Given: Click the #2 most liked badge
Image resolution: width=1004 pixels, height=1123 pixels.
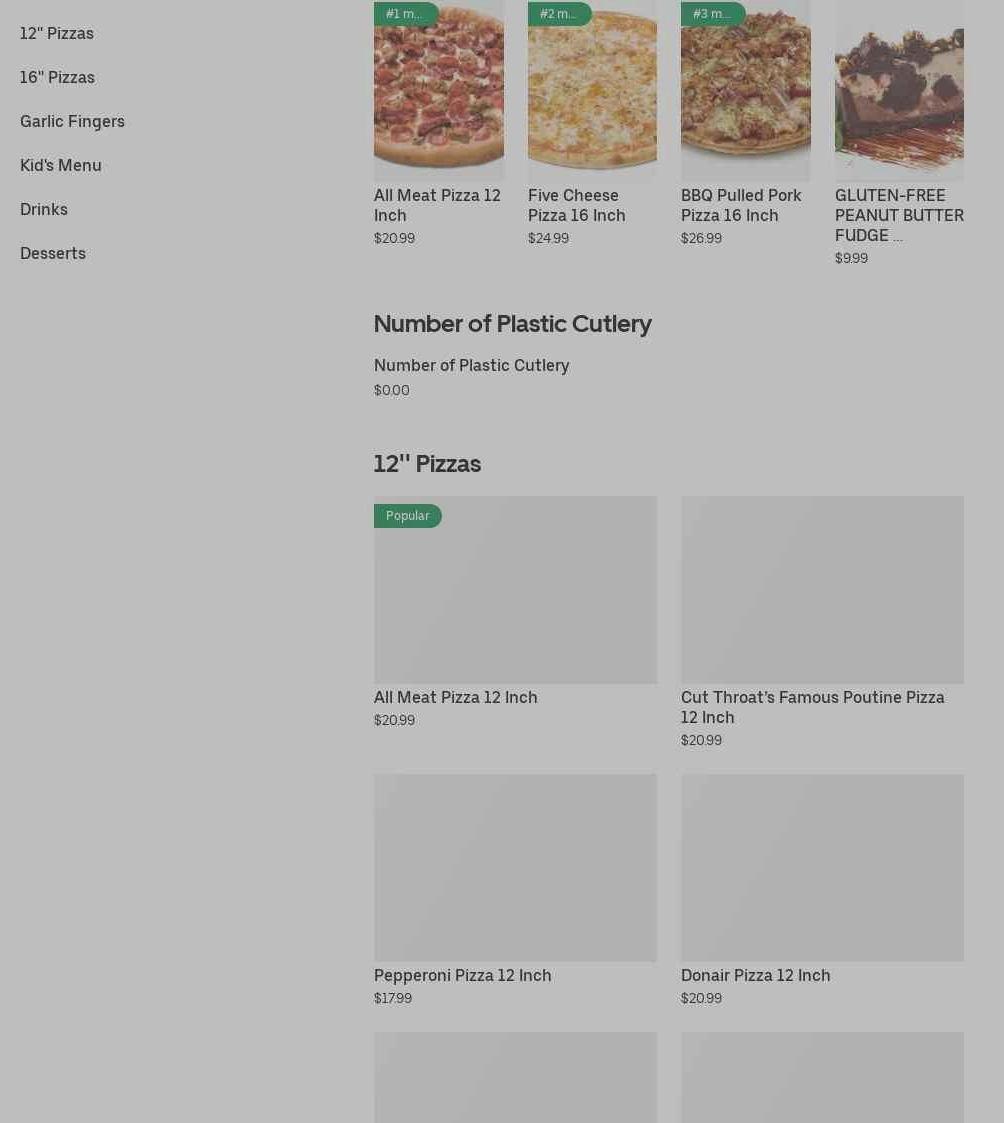Looking at the screenshot, I should (559, 14).
